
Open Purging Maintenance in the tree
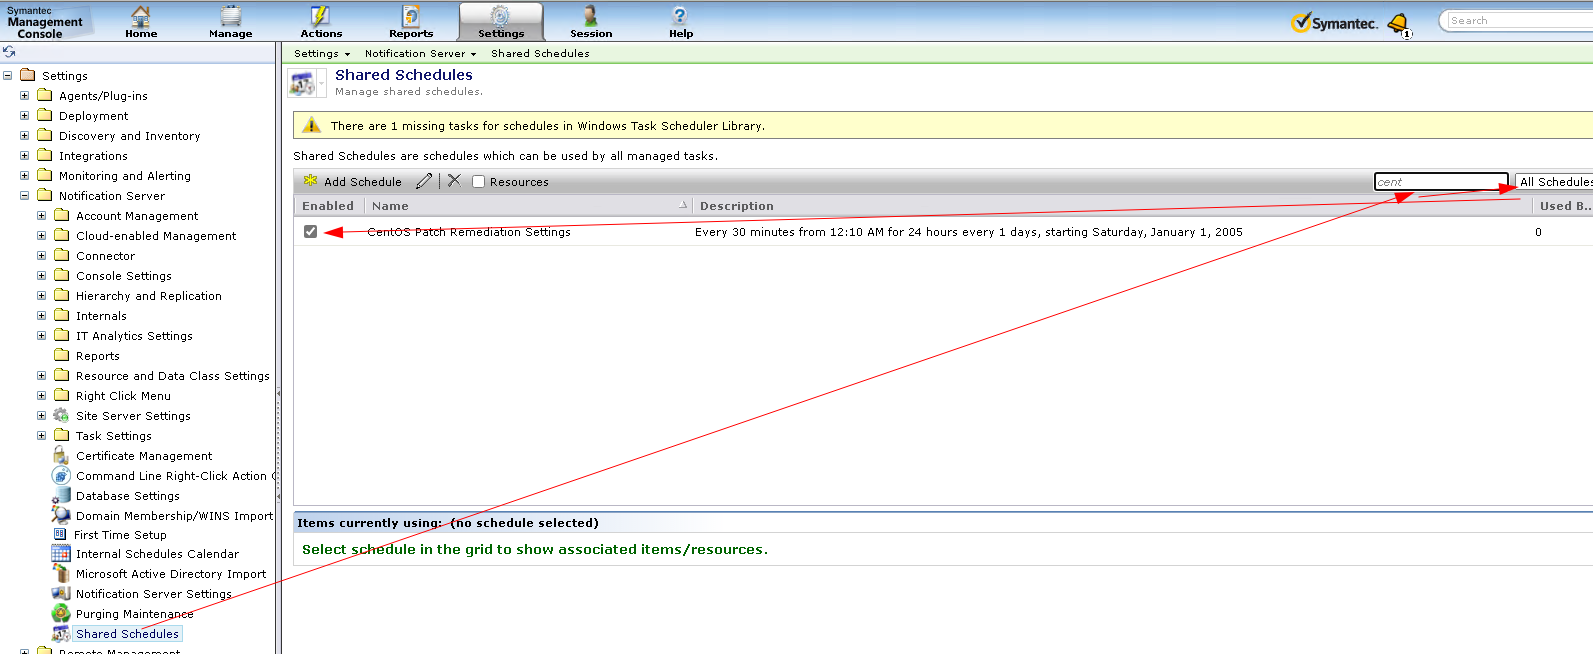coord(134,614)
